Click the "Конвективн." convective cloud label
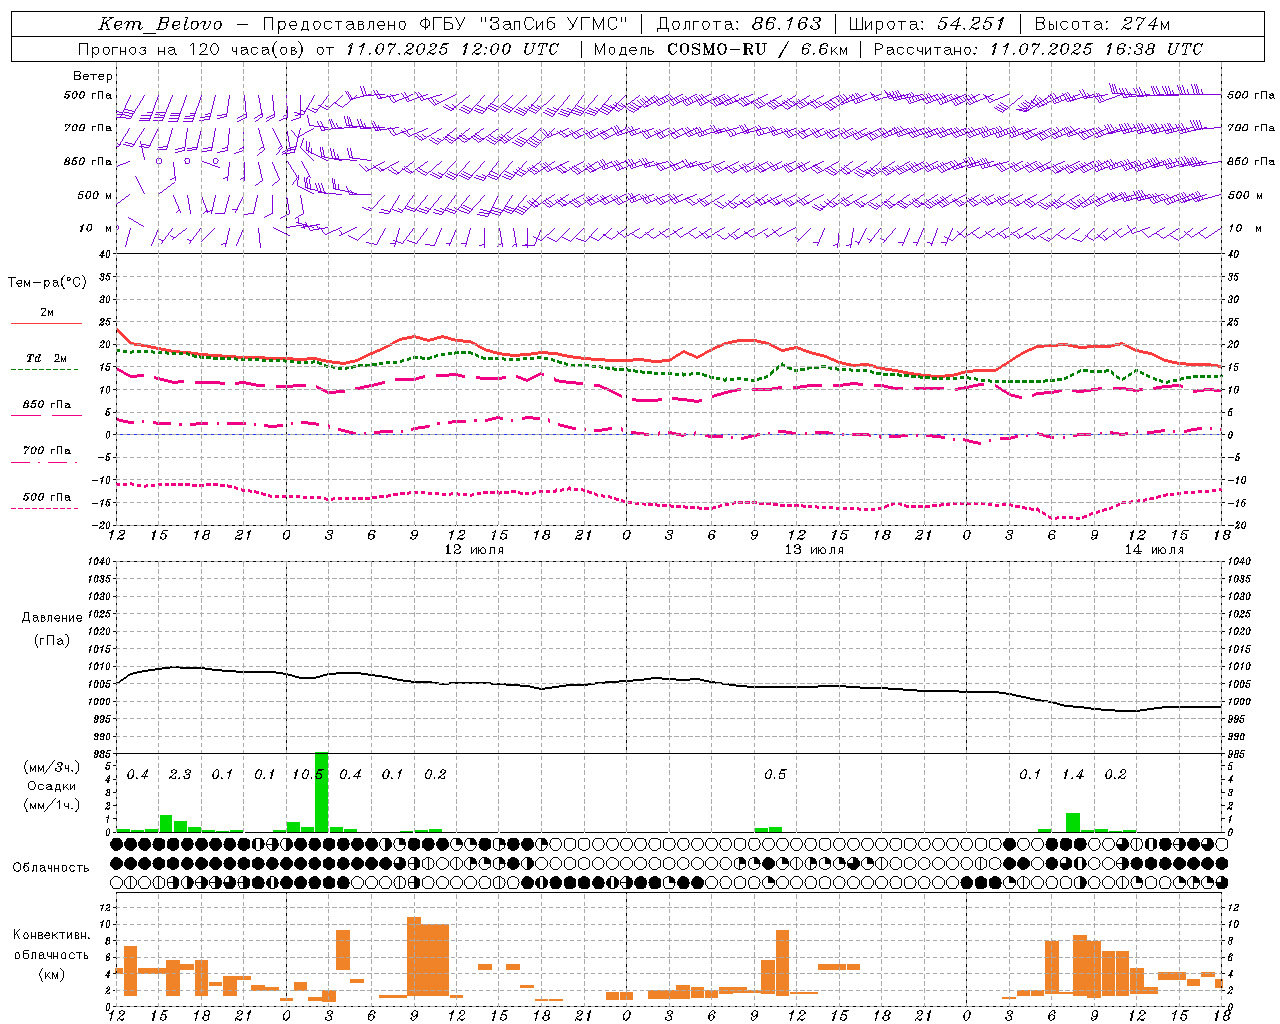 click(x=51, y=935)
